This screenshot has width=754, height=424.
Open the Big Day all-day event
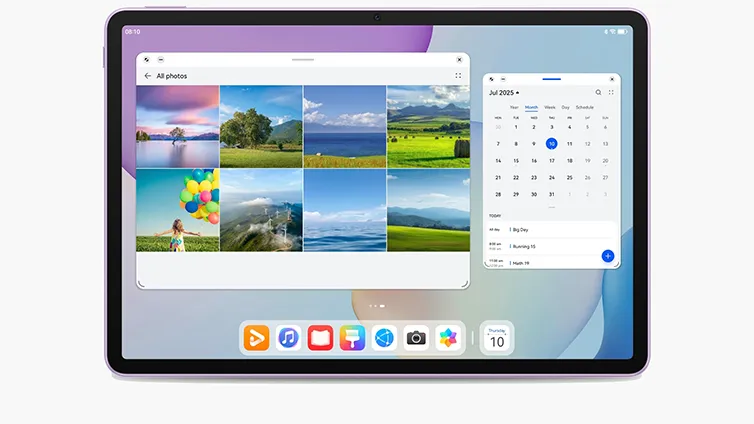(x=521, y=229)
